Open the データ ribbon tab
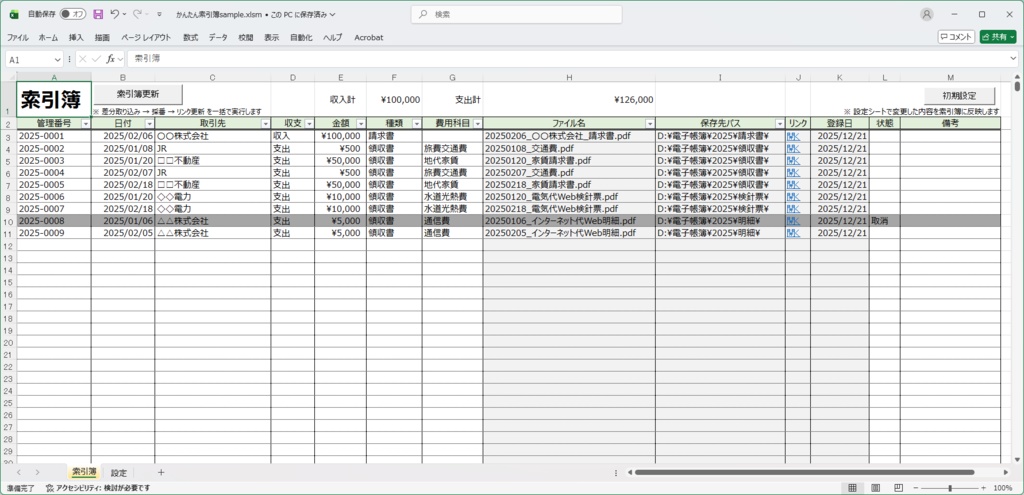 click(218, 38)
